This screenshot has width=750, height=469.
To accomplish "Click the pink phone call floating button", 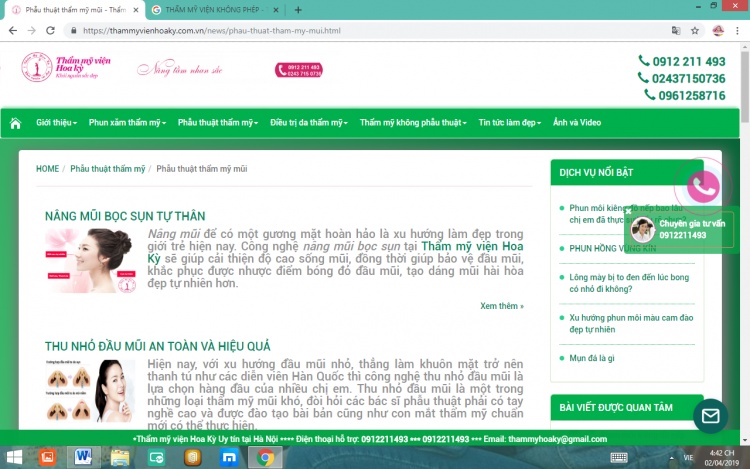I will pos(704,186).
